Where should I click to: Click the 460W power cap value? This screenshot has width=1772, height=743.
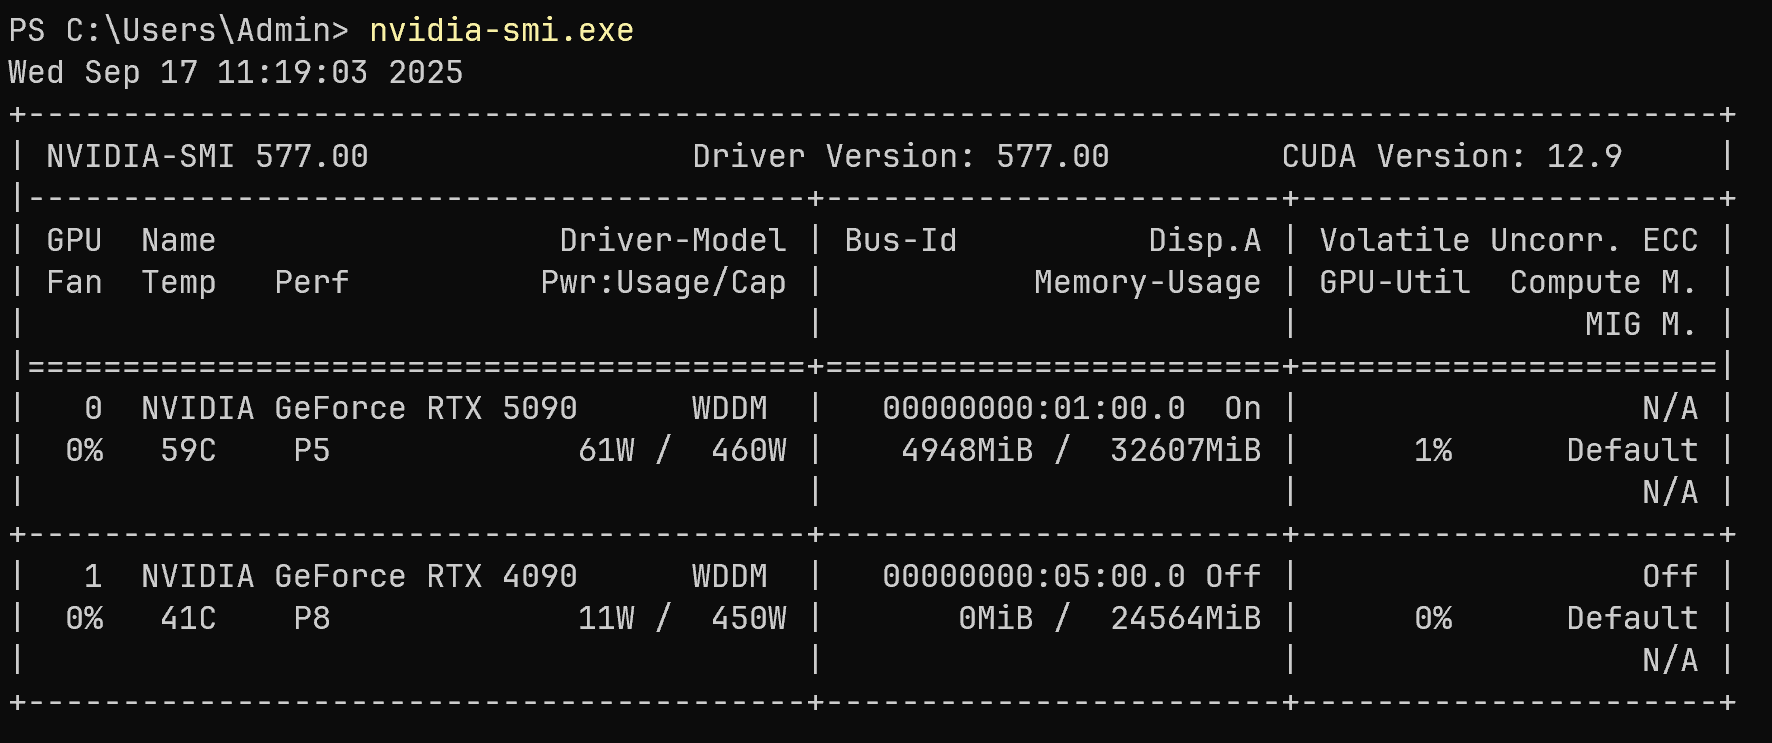point(749,450)
